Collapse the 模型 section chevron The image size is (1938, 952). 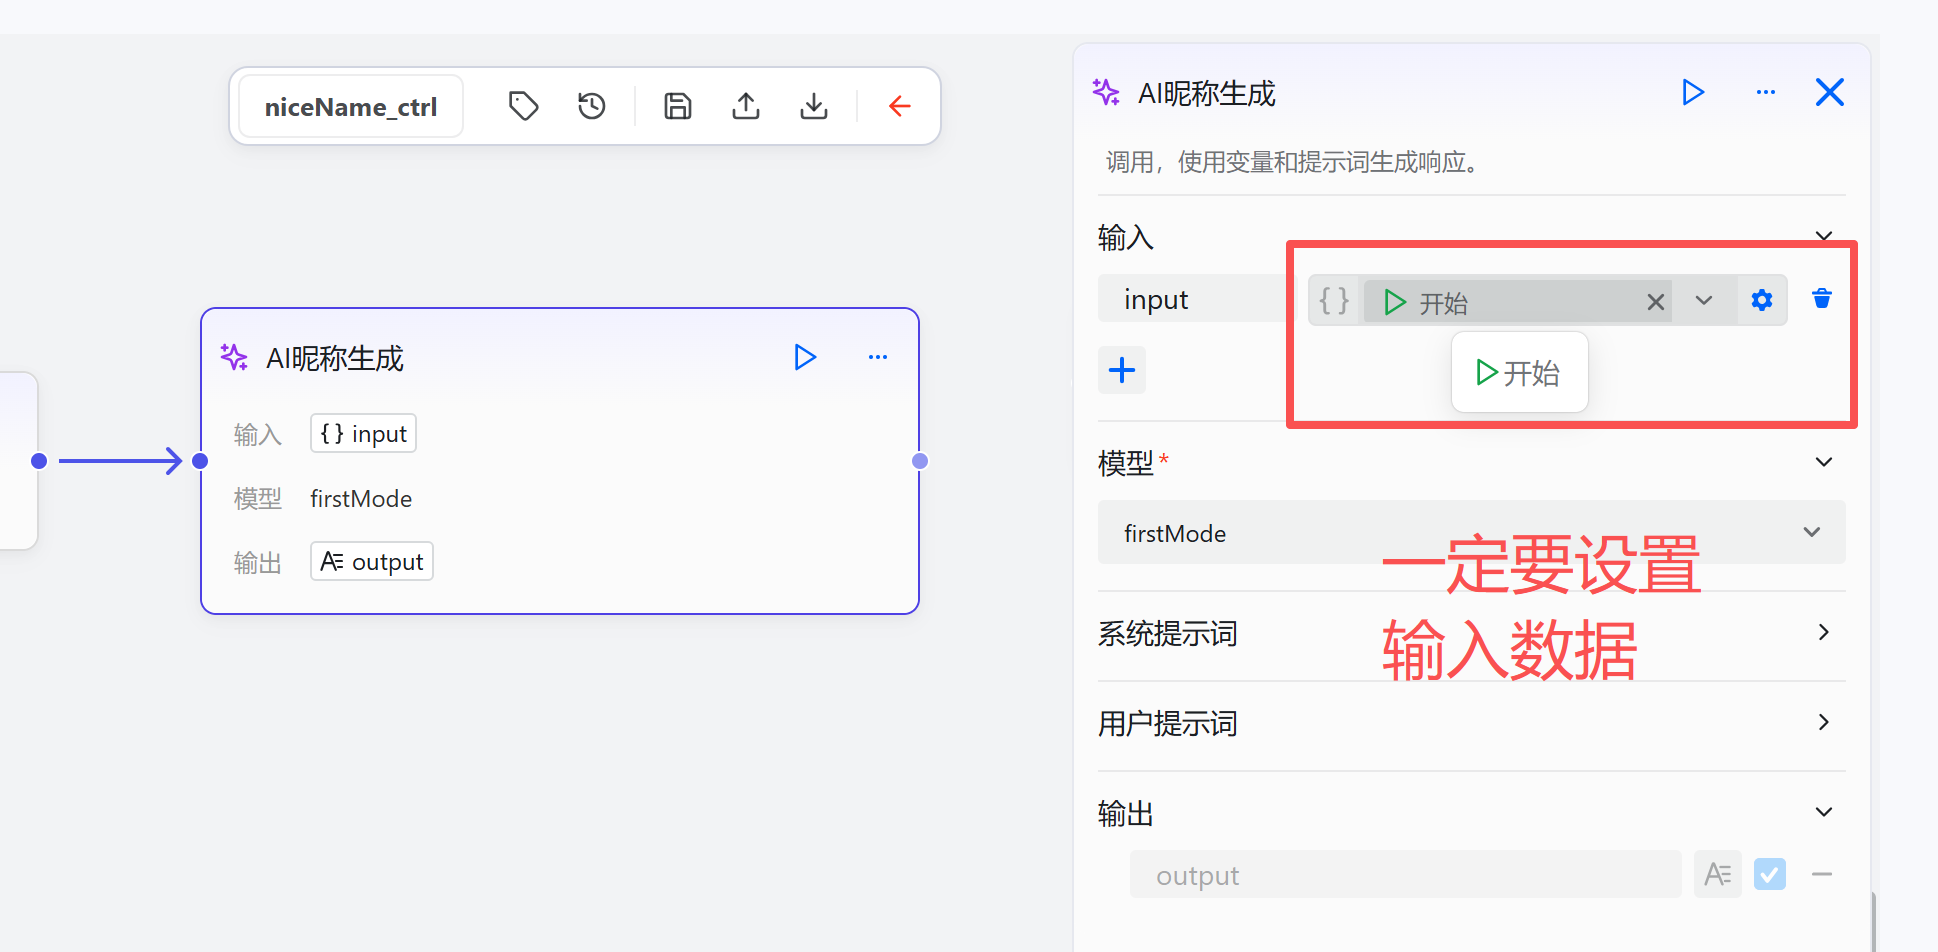[1824, 462]
